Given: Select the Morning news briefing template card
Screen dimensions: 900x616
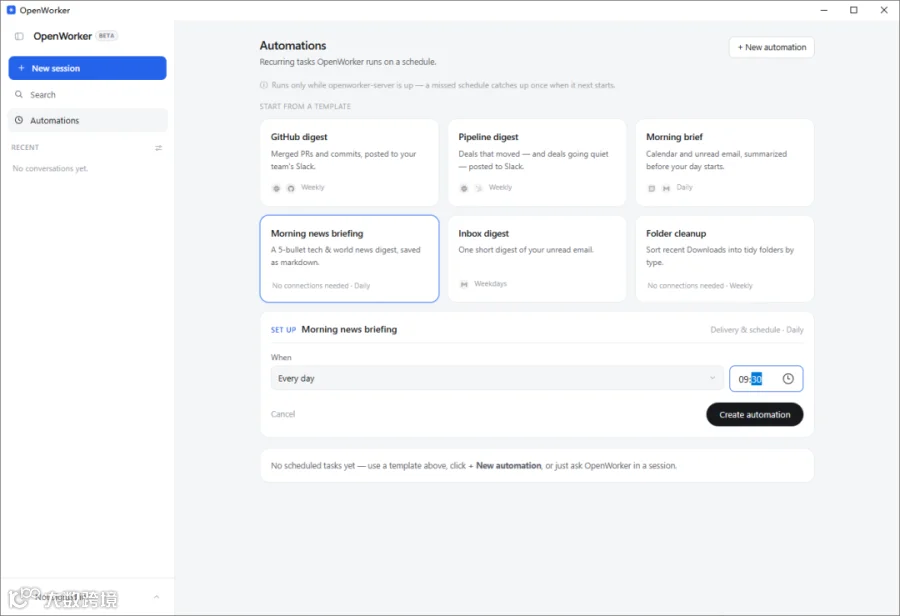Looking at the screenshot, I should [349, 259].
